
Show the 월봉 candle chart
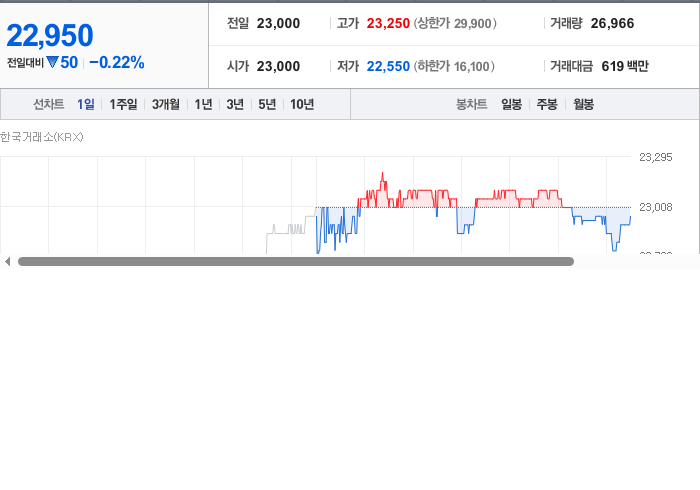point(583,104)
